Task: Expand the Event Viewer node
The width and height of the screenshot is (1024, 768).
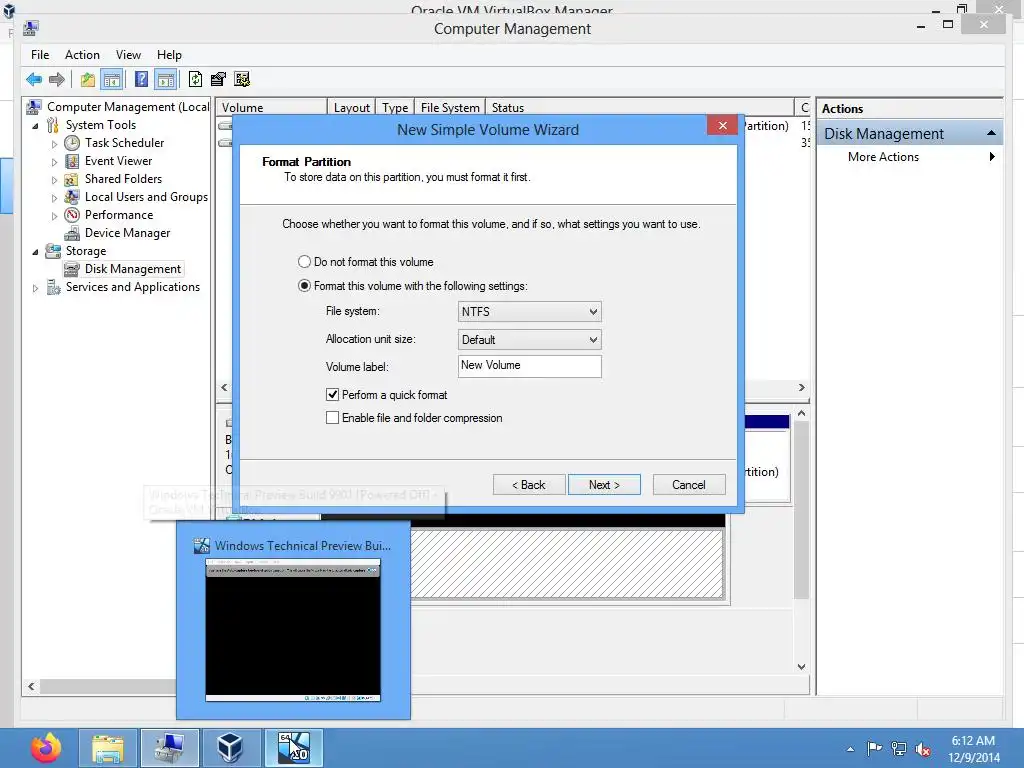Action: [x=54, y=161]
